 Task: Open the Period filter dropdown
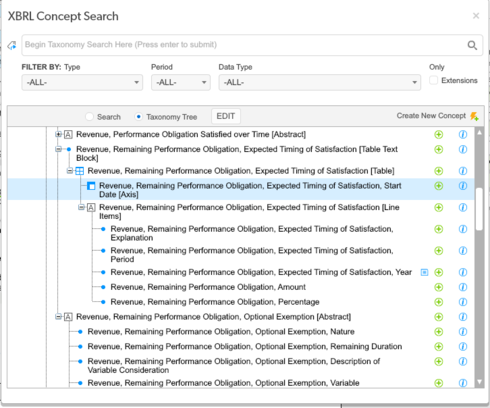tap(181, 82)
